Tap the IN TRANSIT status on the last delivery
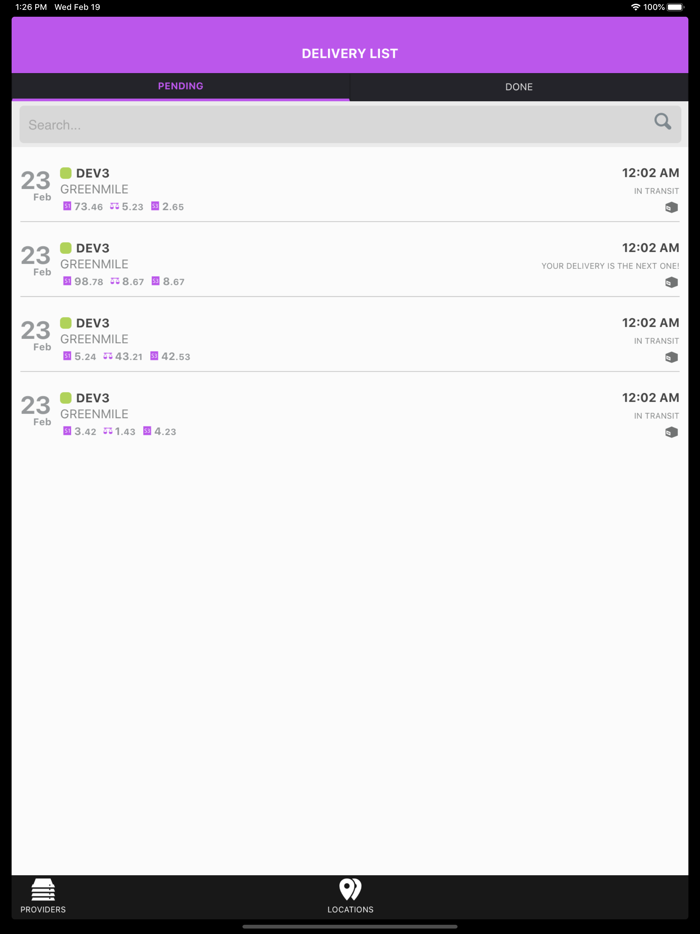This screenshot has width=700, height=934. pyautogui.click(x=656, y=415)
